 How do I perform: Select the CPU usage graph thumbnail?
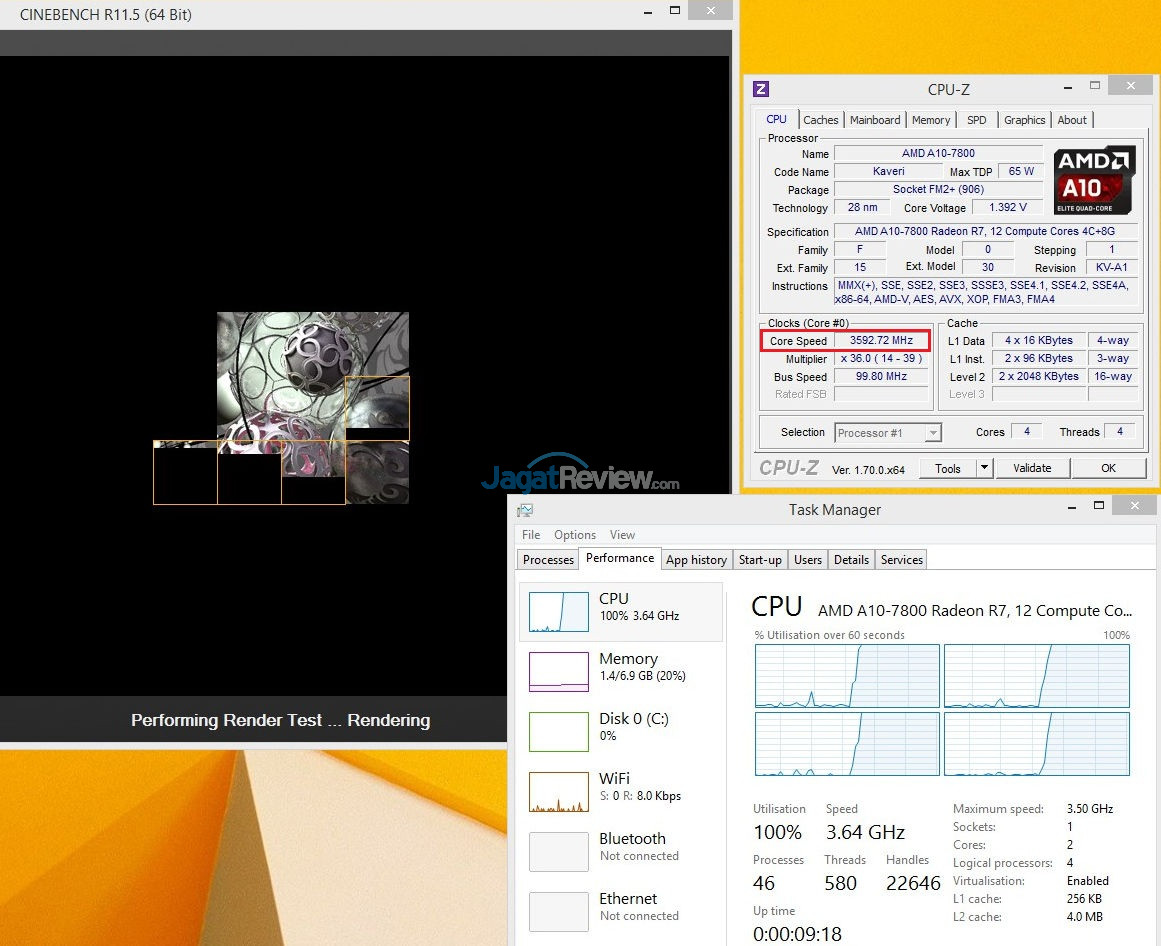(558, 611)
